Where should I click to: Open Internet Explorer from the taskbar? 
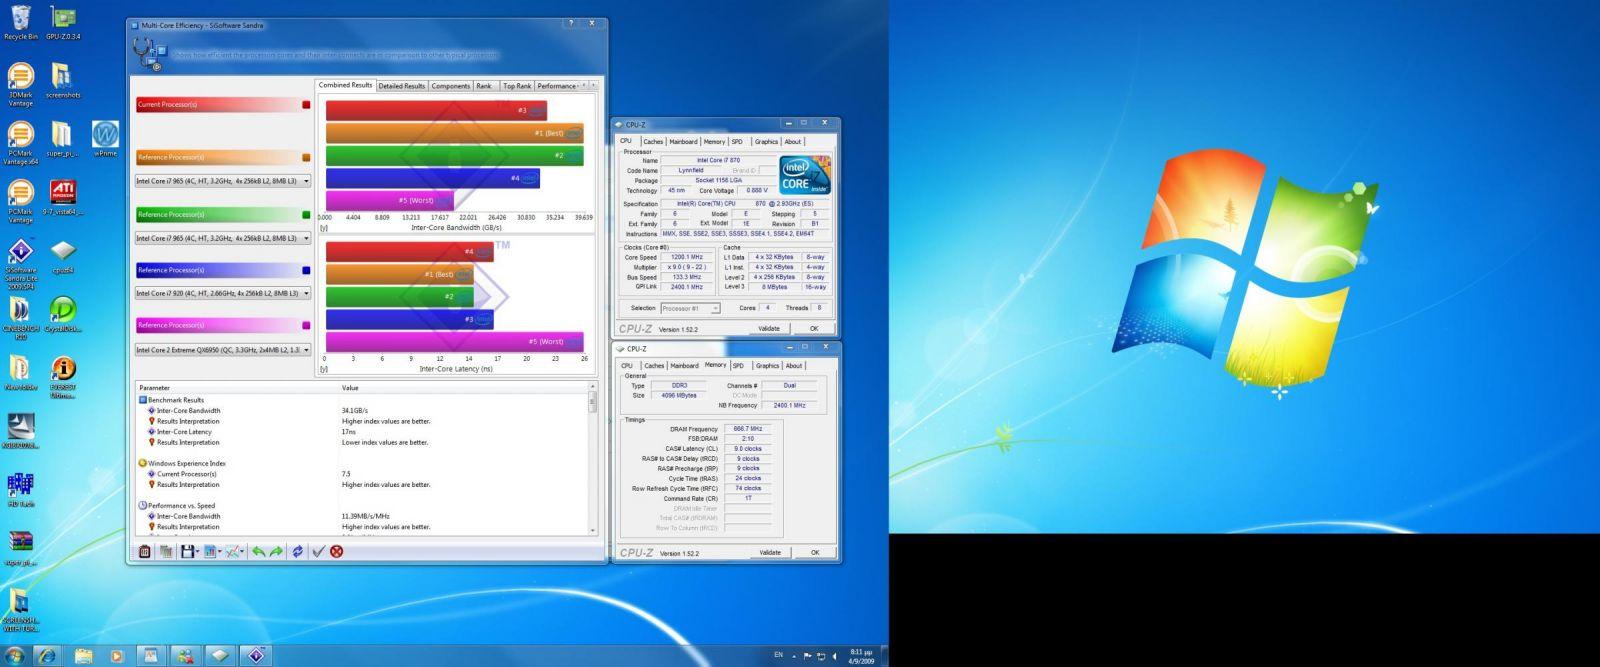(47, 655)
